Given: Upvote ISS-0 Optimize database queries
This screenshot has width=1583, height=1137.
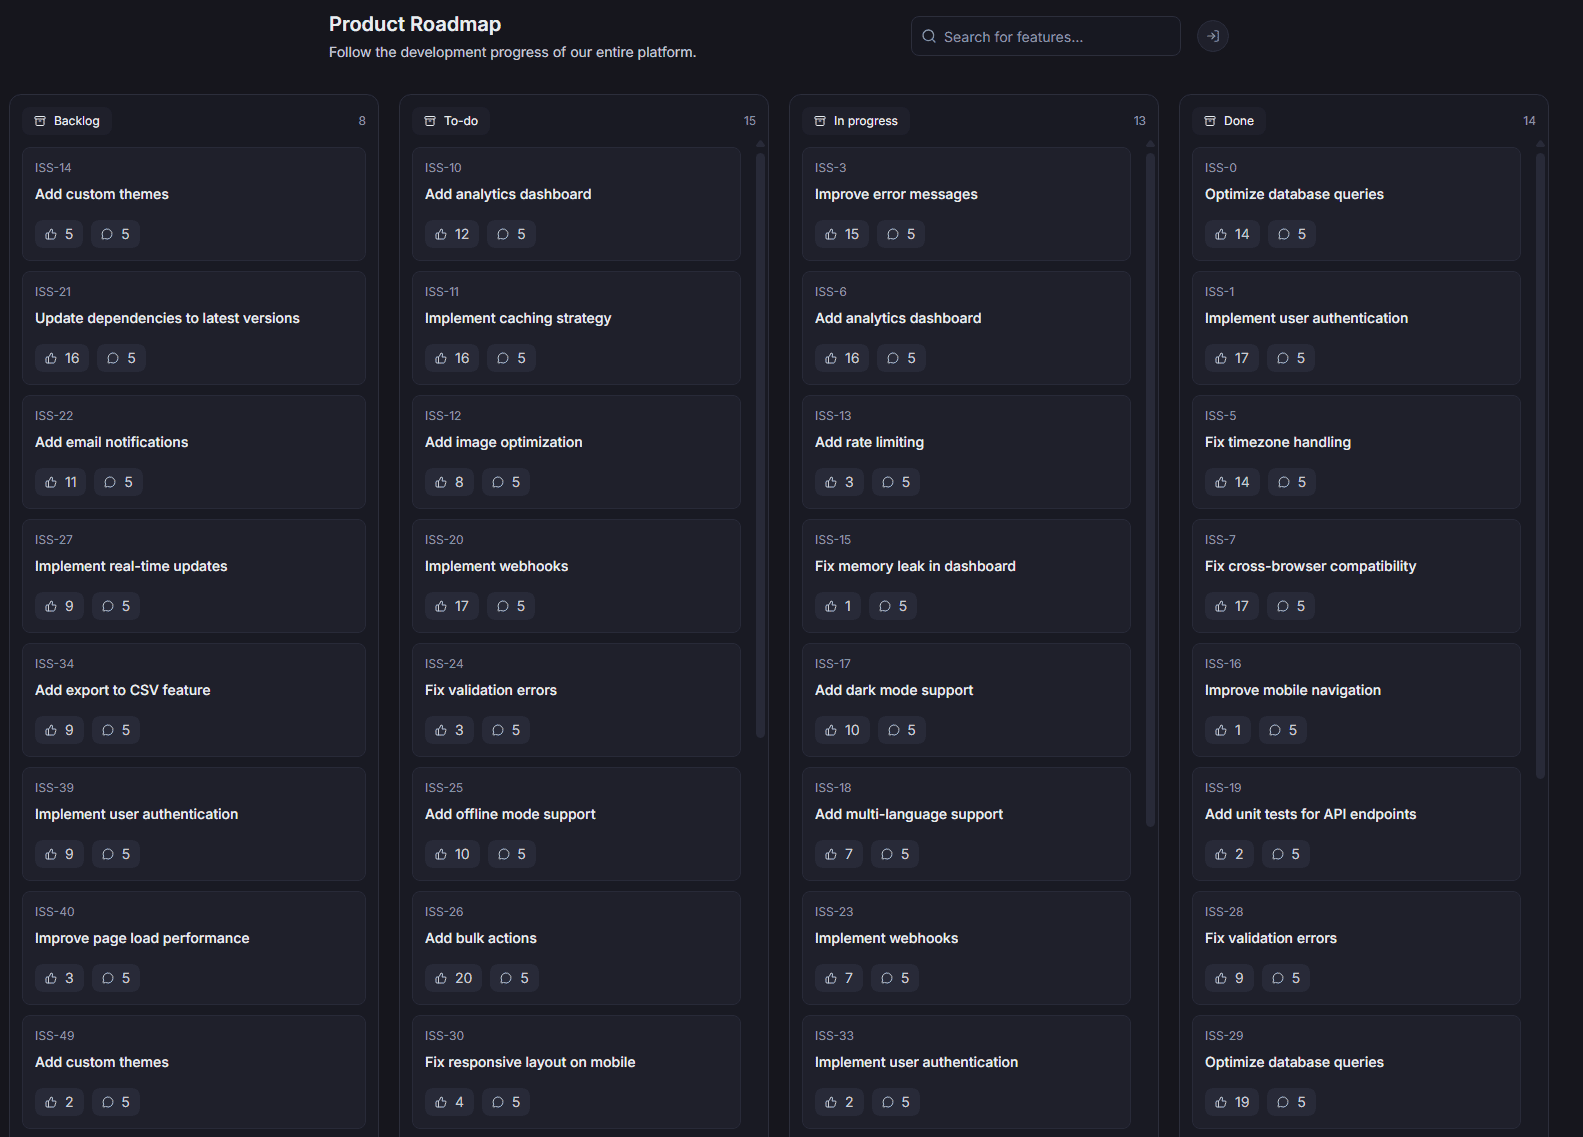Looking at the screenshot, I should tap(1232, 234).
